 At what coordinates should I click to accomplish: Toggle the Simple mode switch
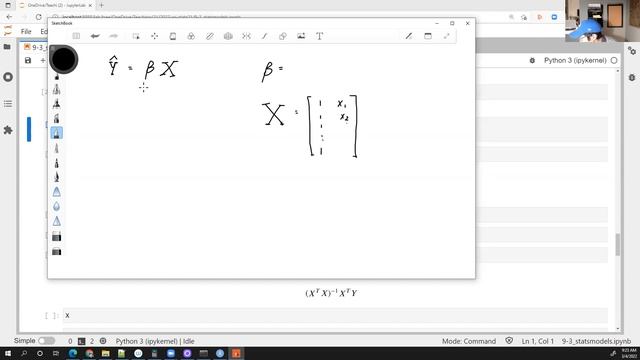[x=46, y=340]
